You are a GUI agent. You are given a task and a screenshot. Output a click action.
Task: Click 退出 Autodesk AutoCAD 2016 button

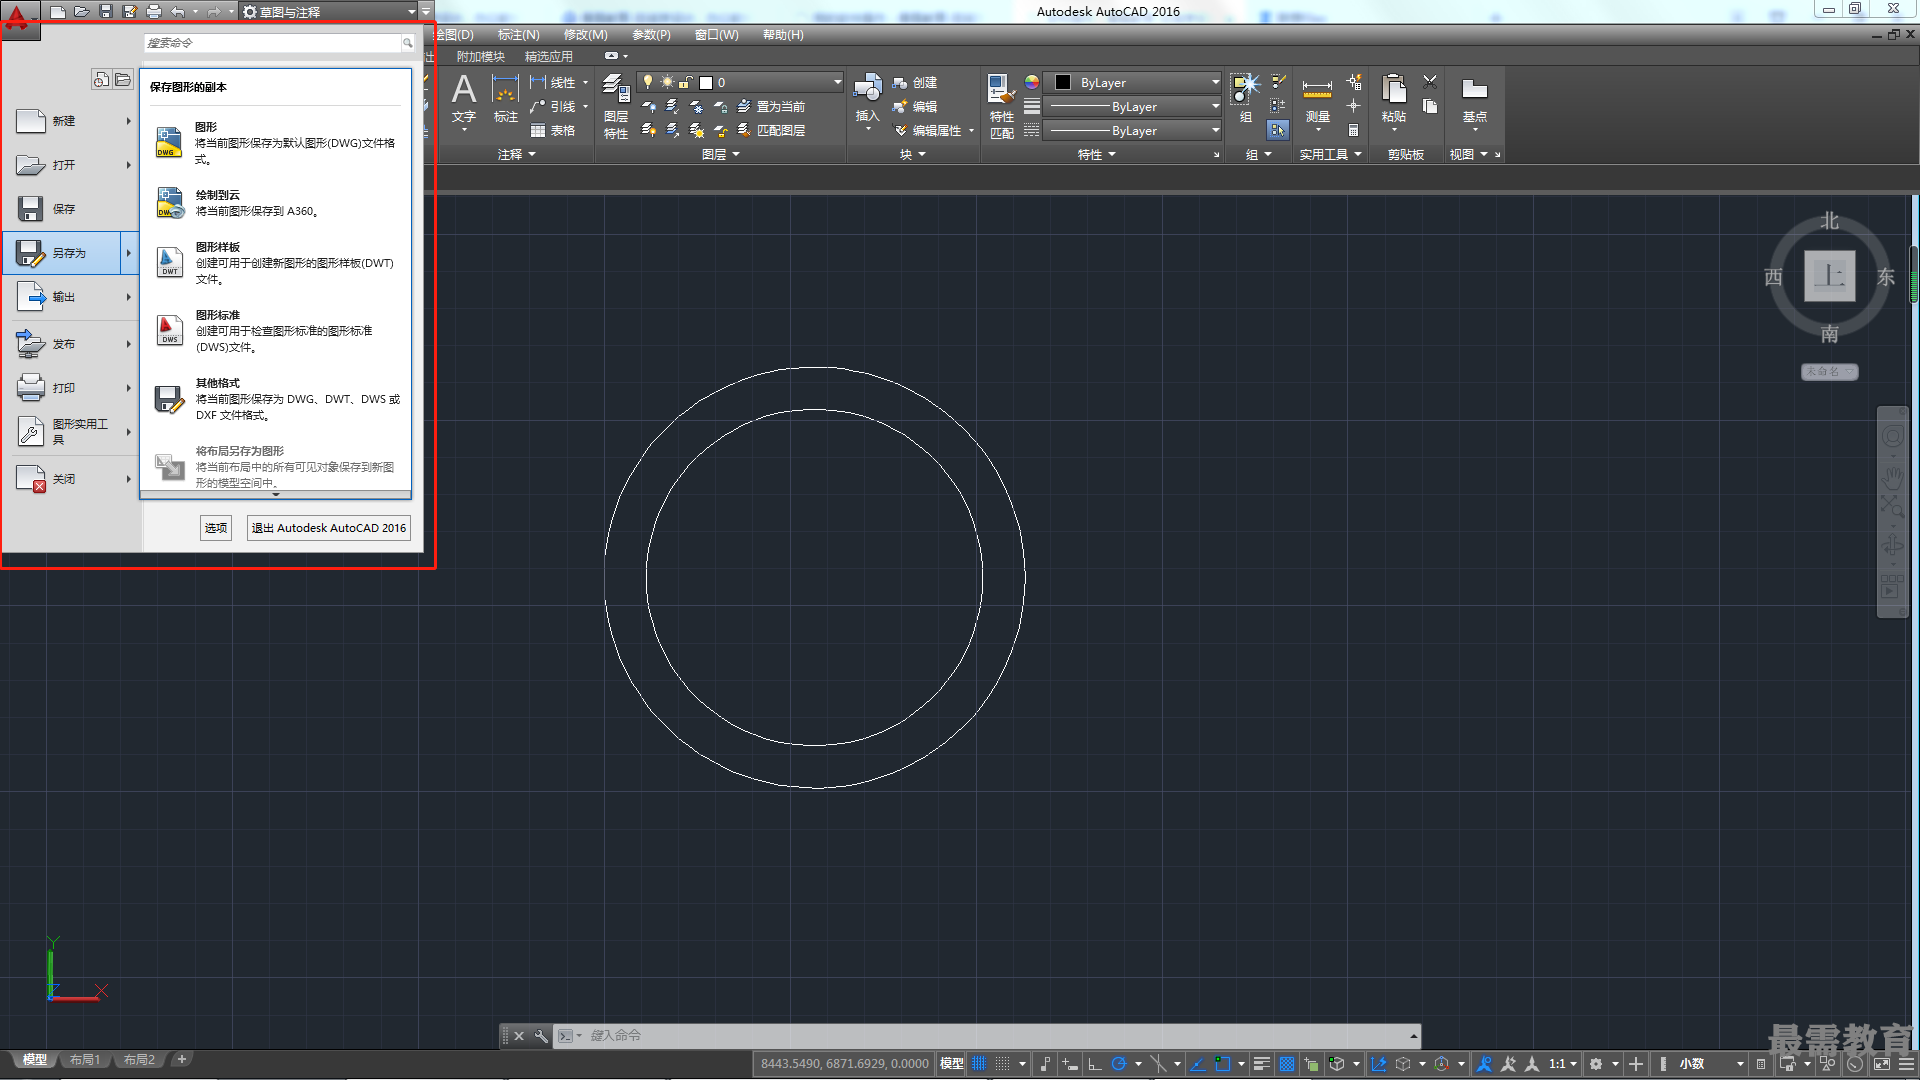tap(329, 528)
